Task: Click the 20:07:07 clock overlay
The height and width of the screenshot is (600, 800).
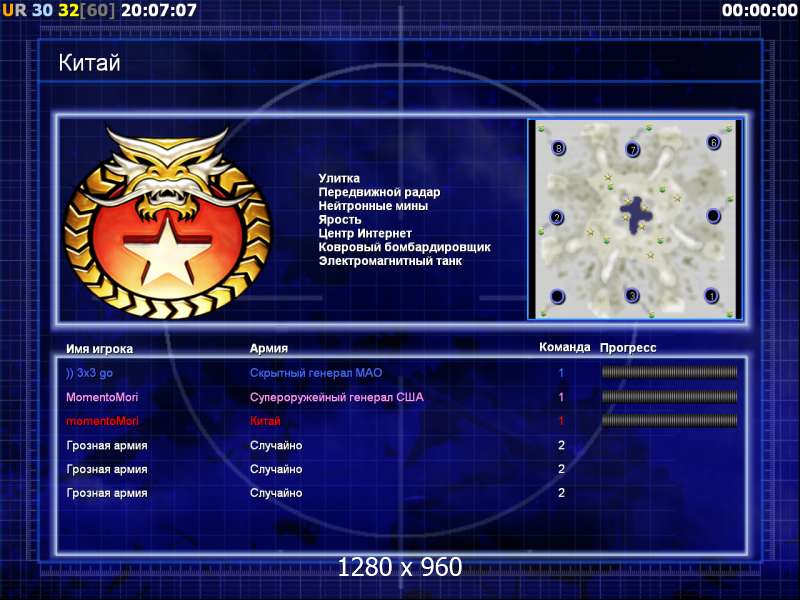Action: coord(159,10)
